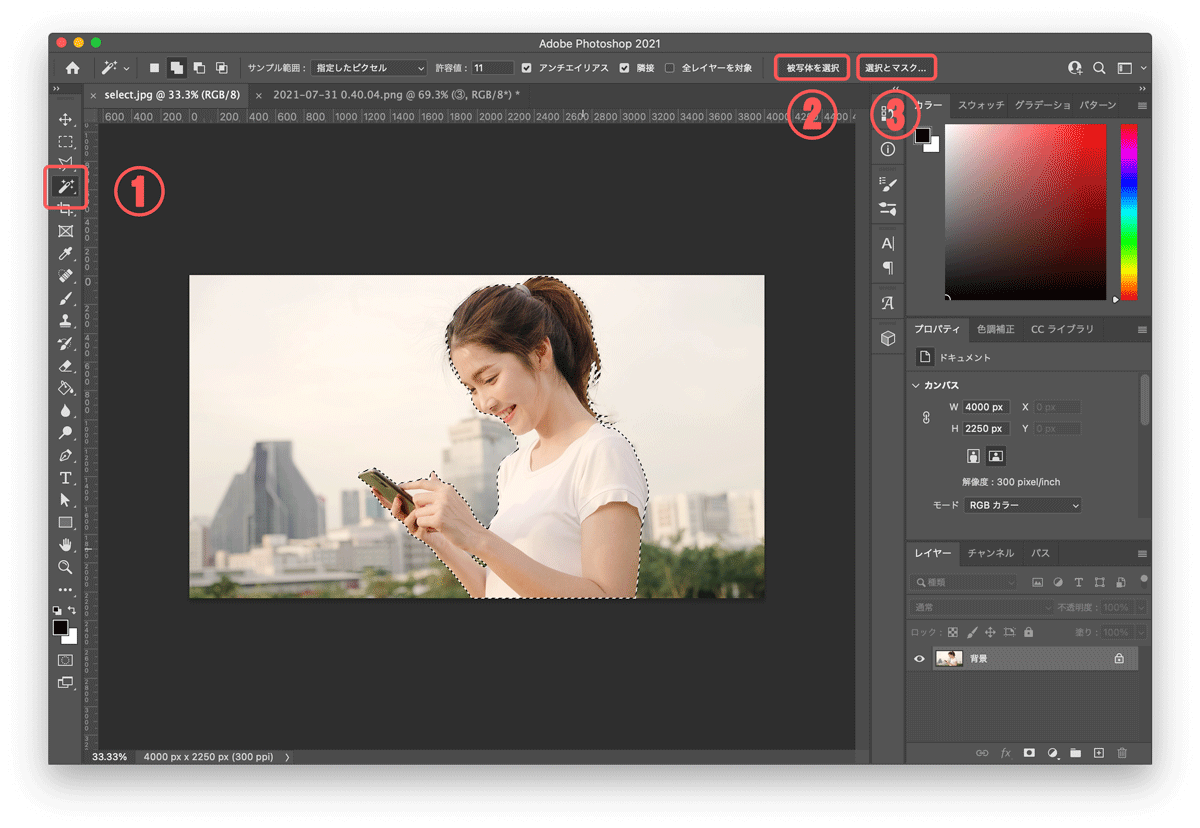1200x828 pixels.
Task: Enable the 全レイヤーを対象 checkbox
Action: [x=670, y=68]
